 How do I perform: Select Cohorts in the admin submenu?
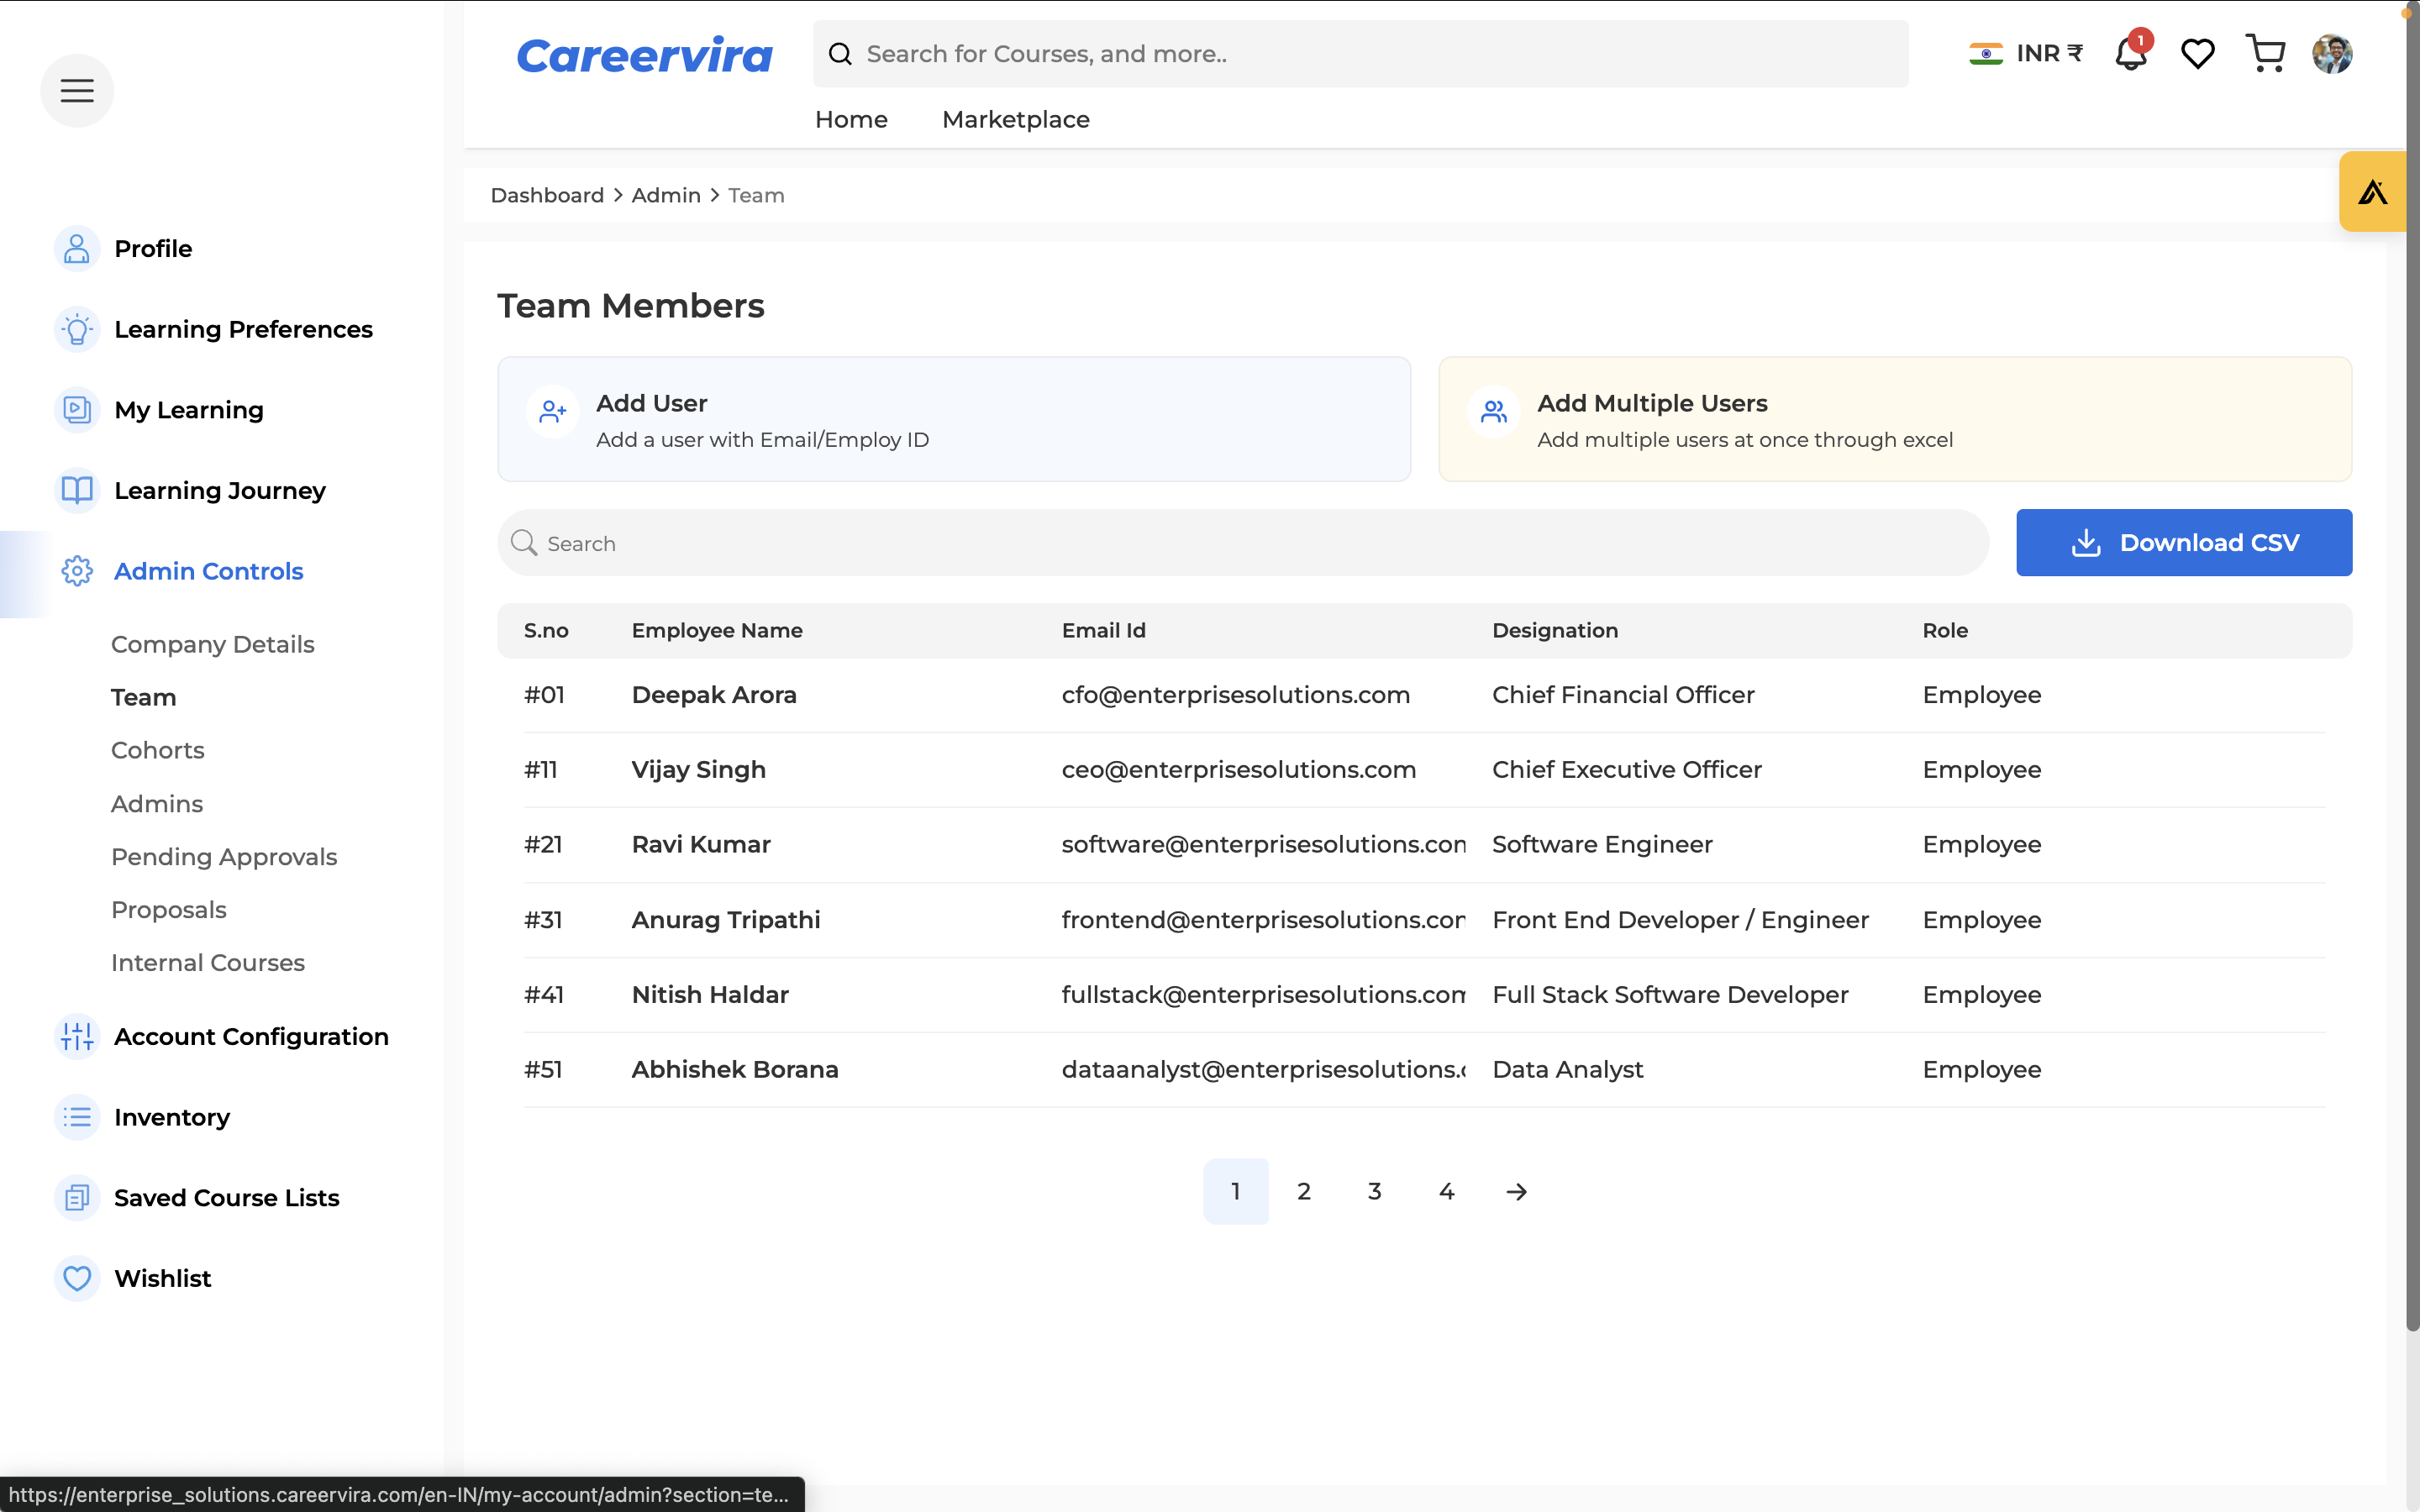[x=157, y=750]
